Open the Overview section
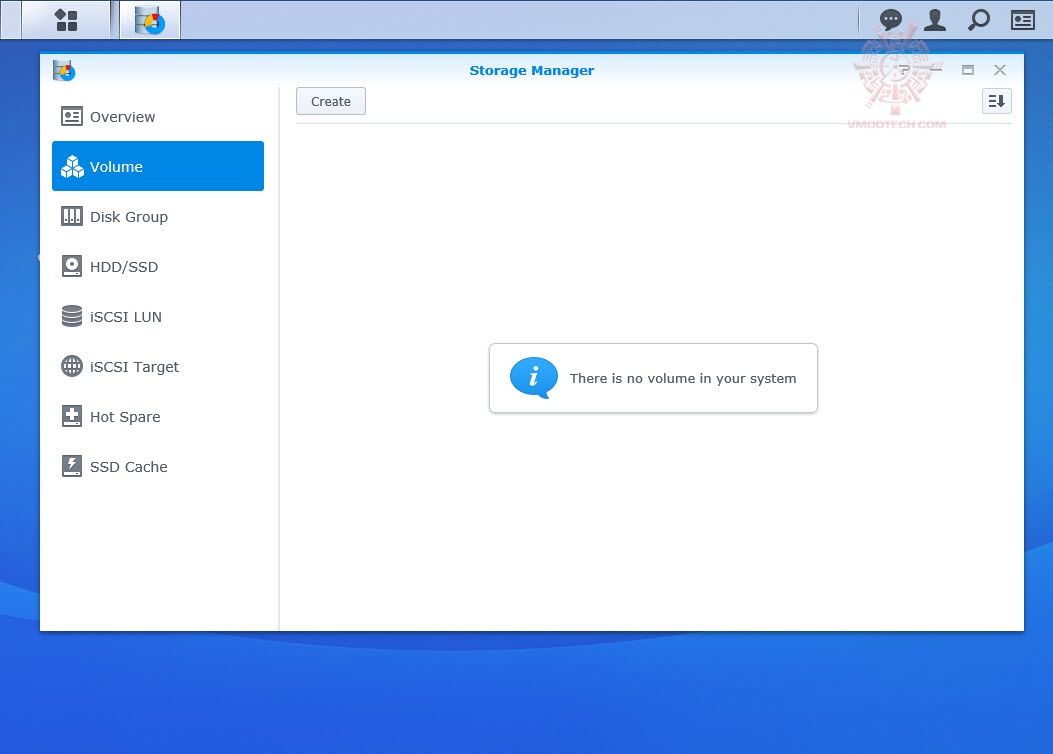 [158, 117]
